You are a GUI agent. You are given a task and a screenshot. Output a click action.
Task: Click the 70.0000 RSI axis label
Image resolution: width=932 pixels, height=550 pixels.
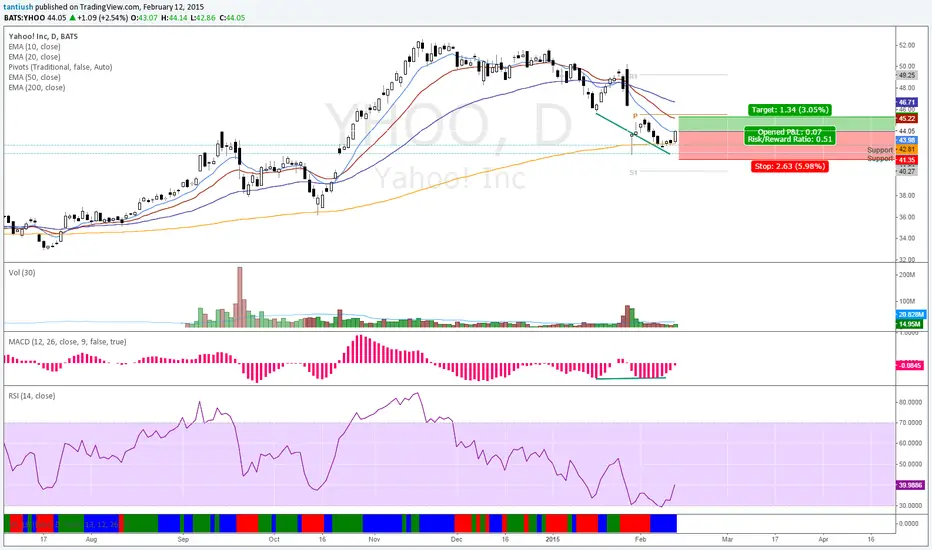(911, 423)
